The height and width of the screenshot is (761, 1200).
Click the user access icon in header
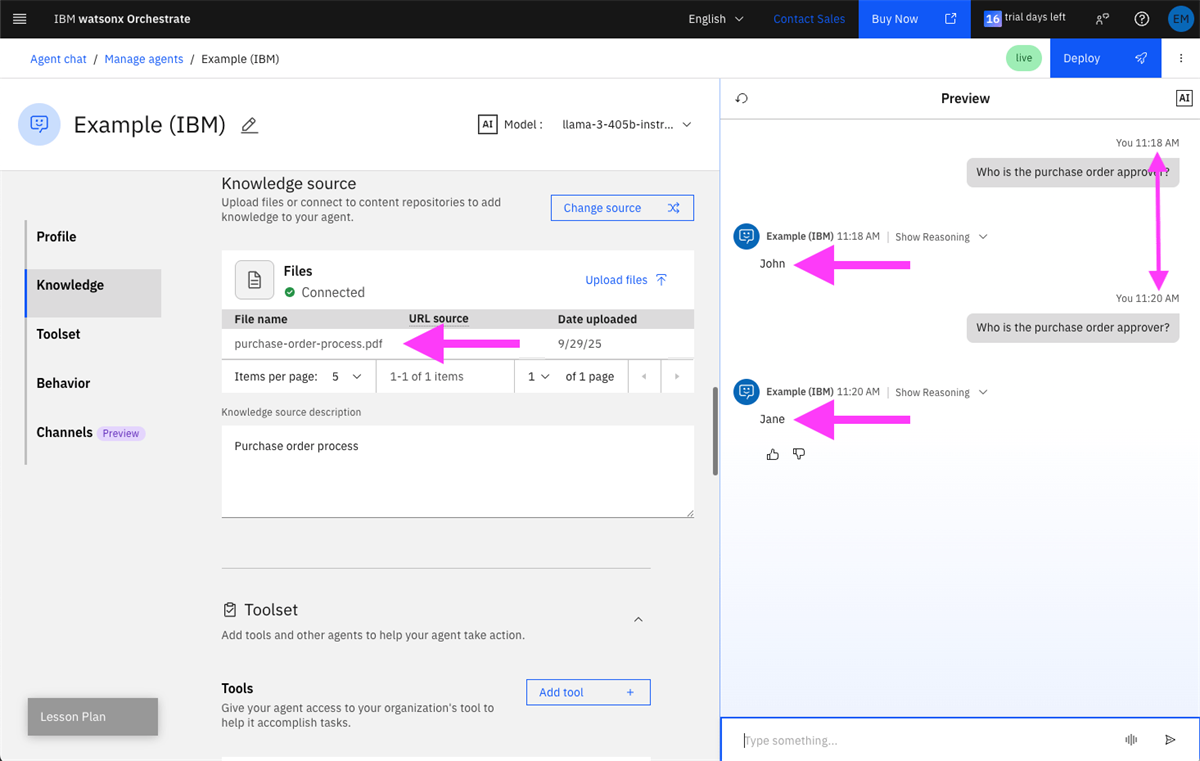pyautogui.click(x=1102, y=19)
